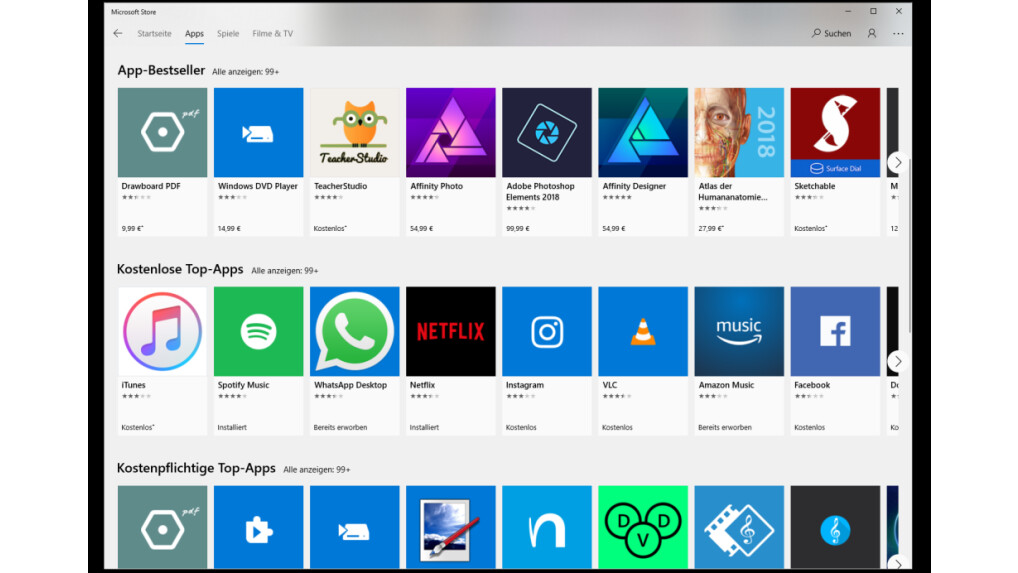Screen dimensions: 1018x573
Task: Advance Kostenlose Top-Apps row with right chevron
Action: click(x=898, y=361)
